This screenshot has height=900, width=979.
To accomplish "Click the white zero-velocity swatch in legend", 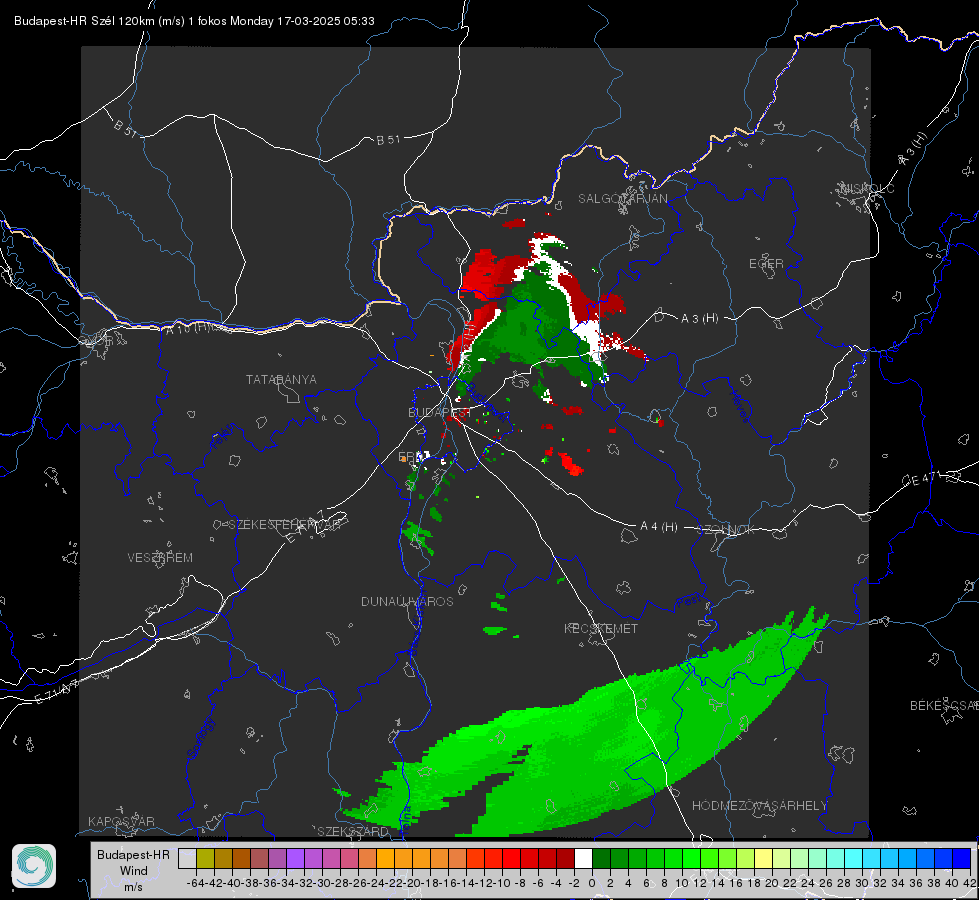I will tap(583, 859).
